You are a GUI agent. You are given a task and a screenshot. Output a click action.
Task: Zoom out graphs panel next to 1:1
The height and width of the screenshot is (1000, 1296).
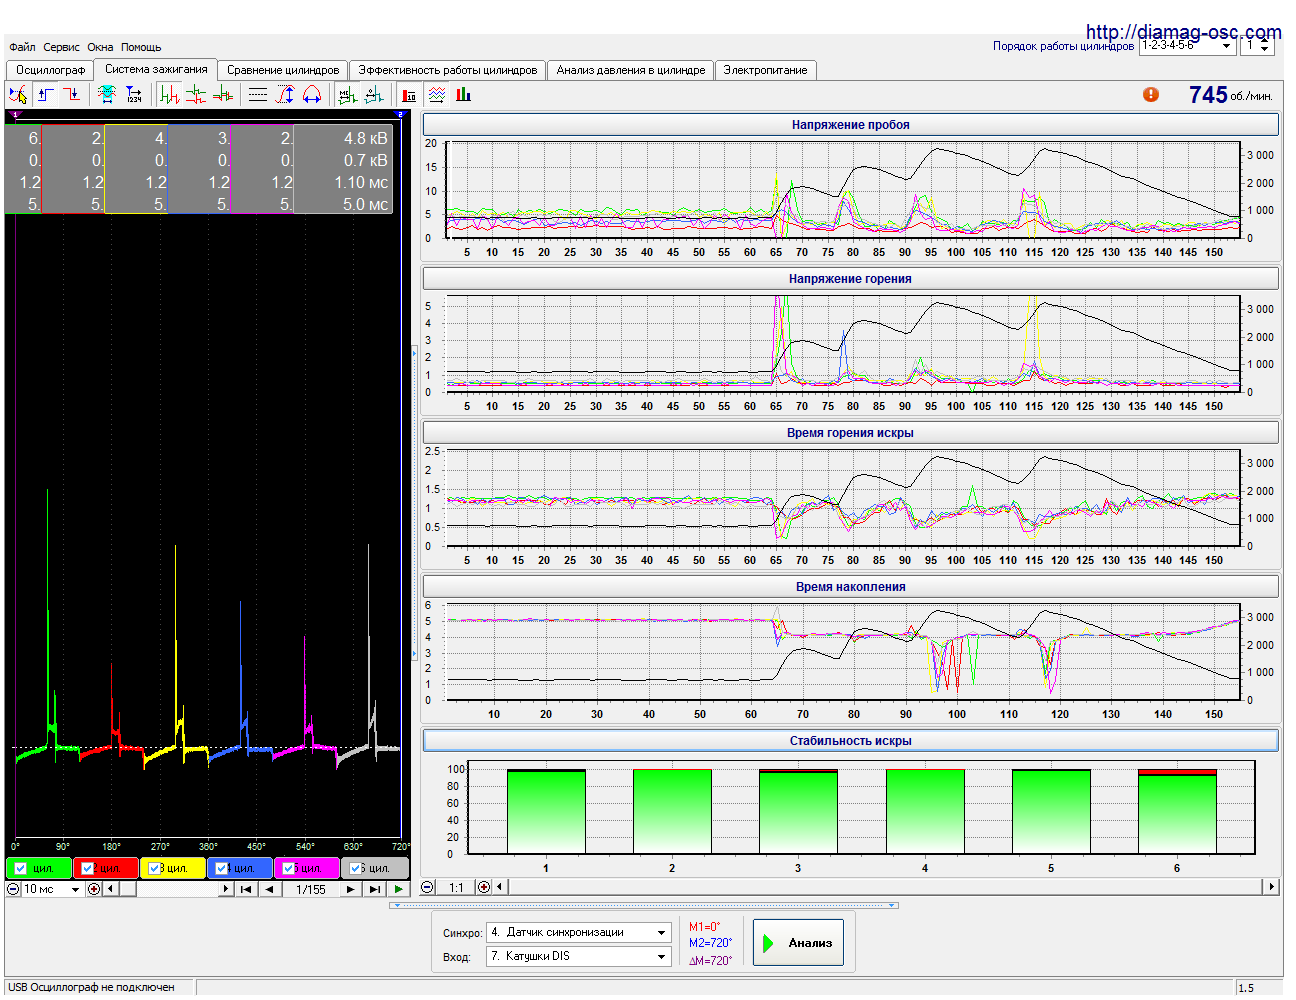point(428,887)
